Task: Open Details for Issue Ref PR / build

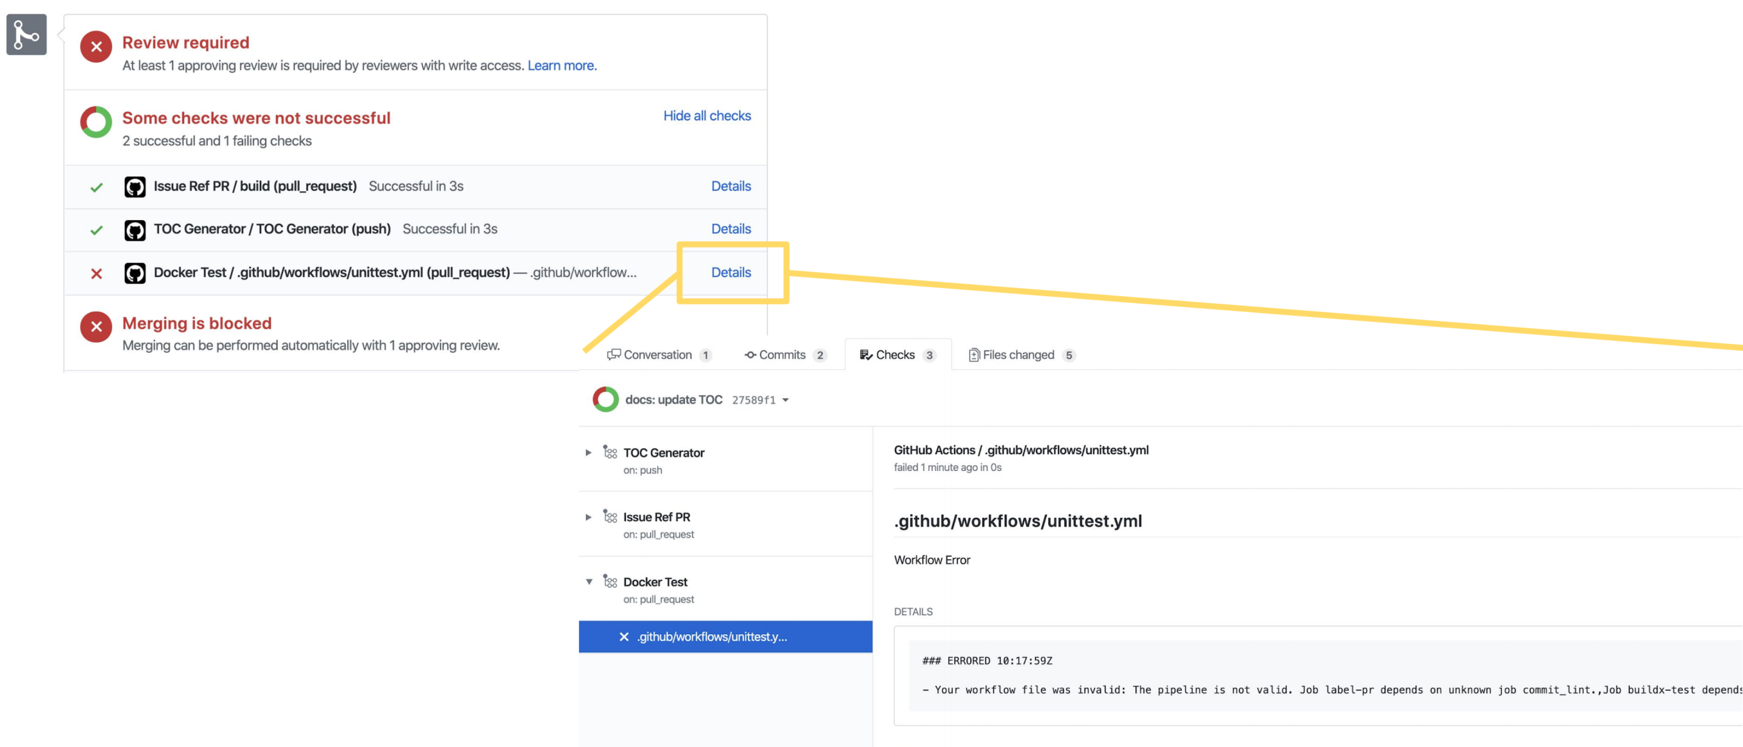Action: (x=731, y=187)
